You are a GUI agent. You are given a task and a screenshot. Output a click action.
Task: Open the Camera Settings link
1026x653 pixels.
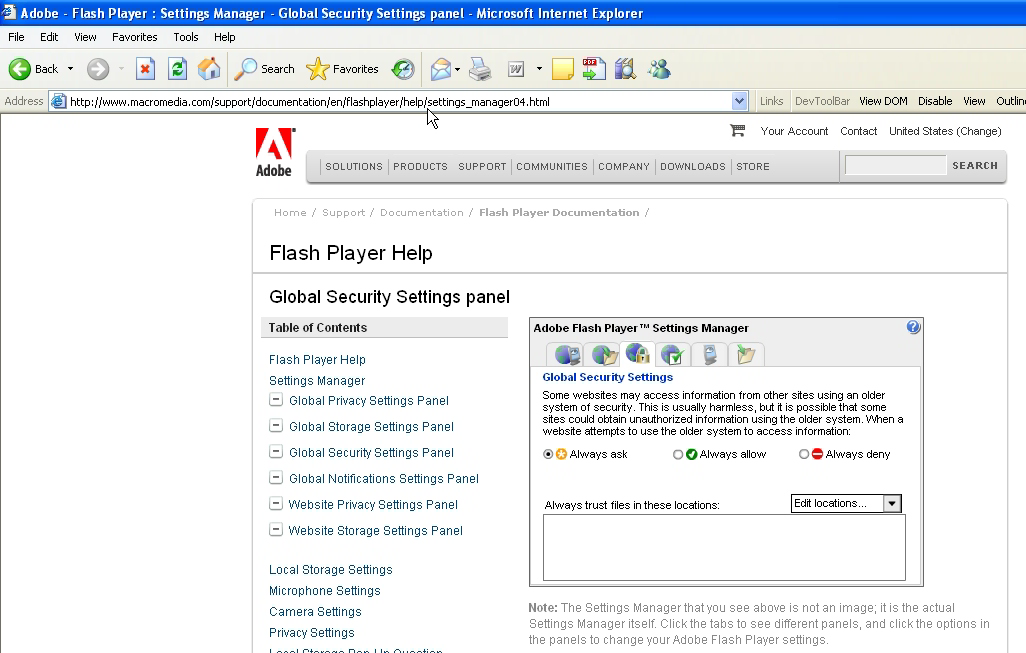pos(315,612)
